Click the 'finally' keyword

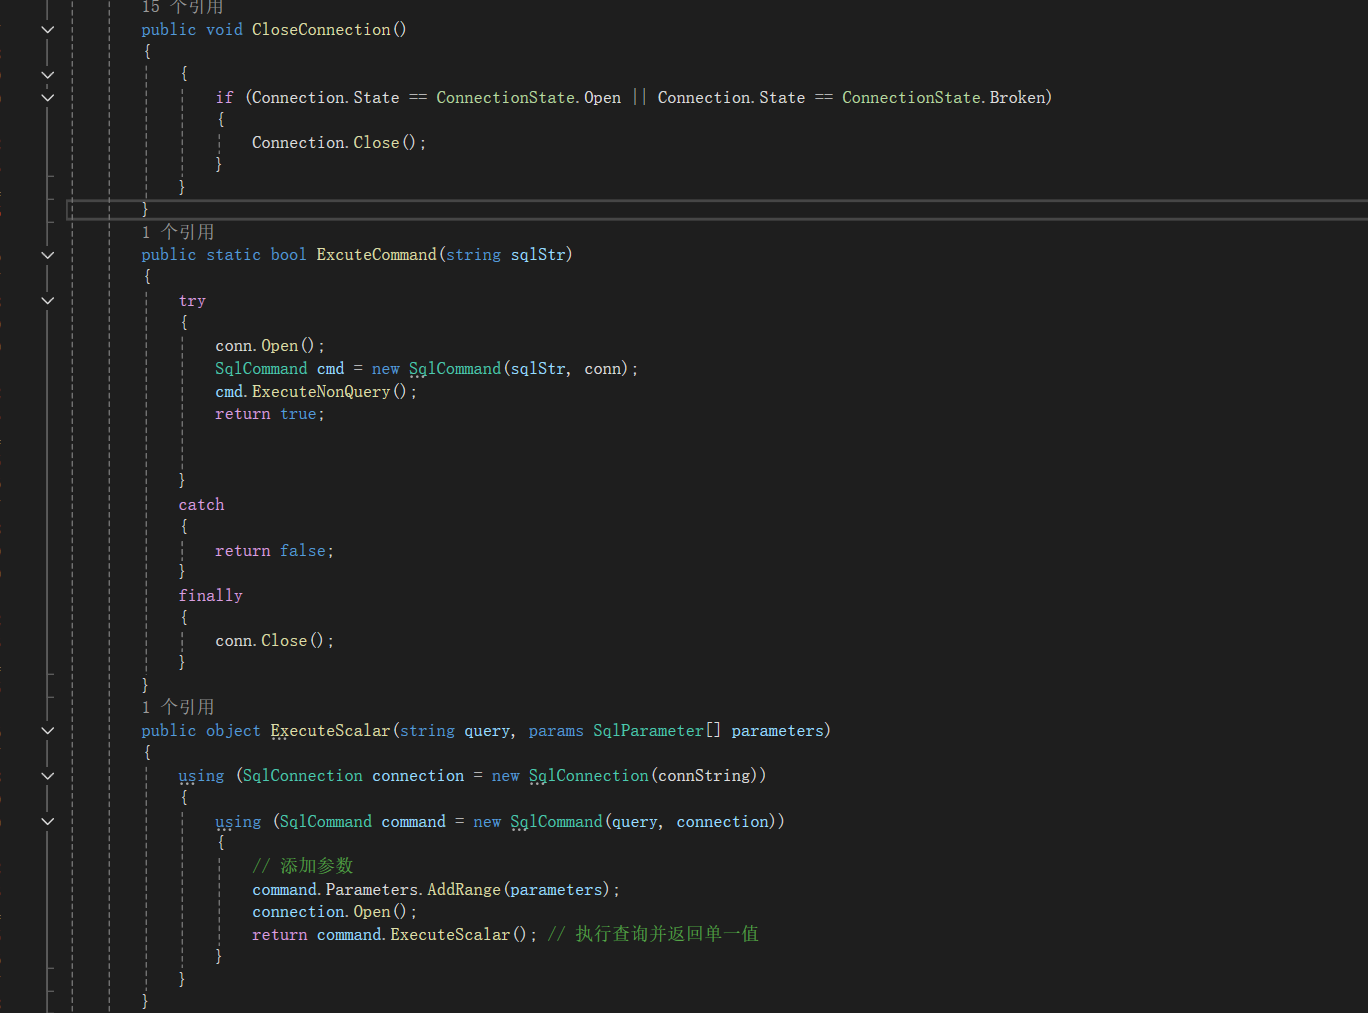click(x=210, y=596)
